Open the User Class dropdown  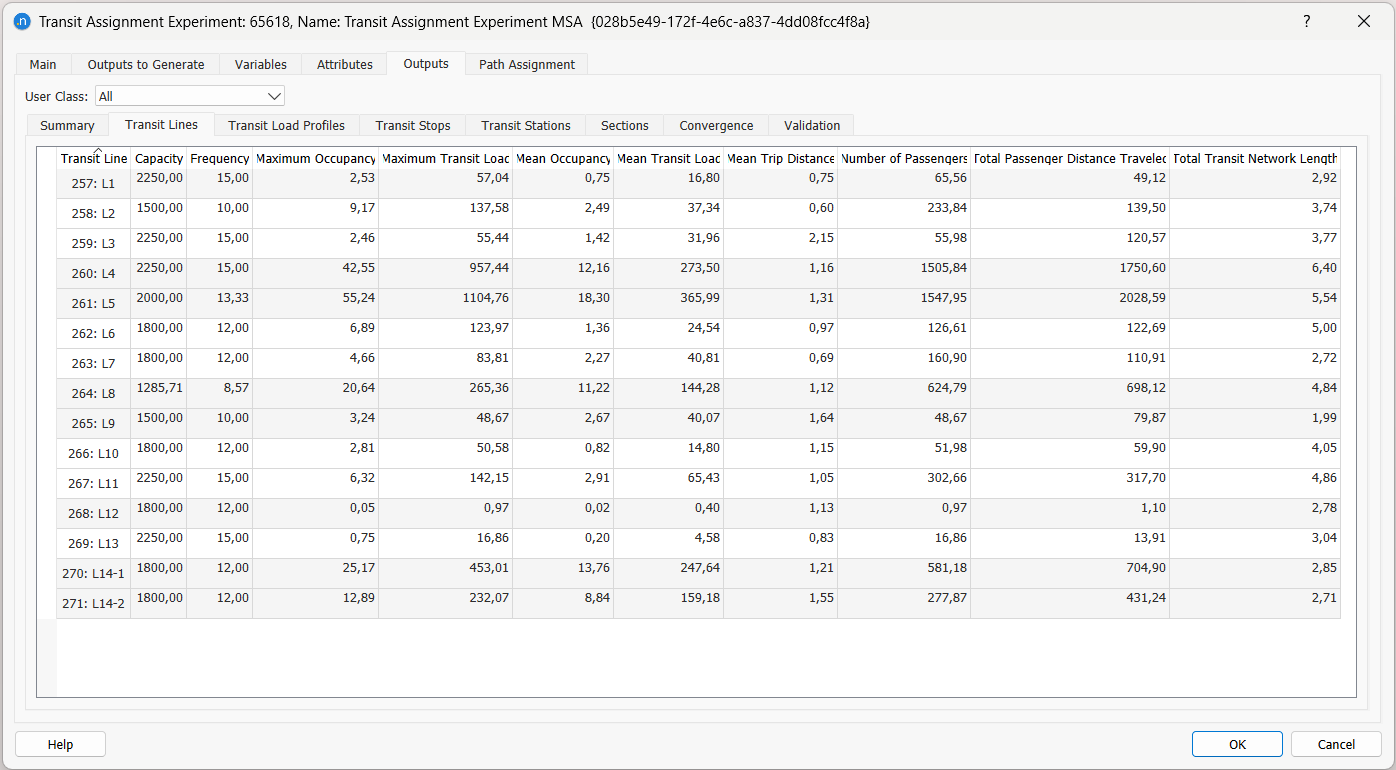click(190, 96)
